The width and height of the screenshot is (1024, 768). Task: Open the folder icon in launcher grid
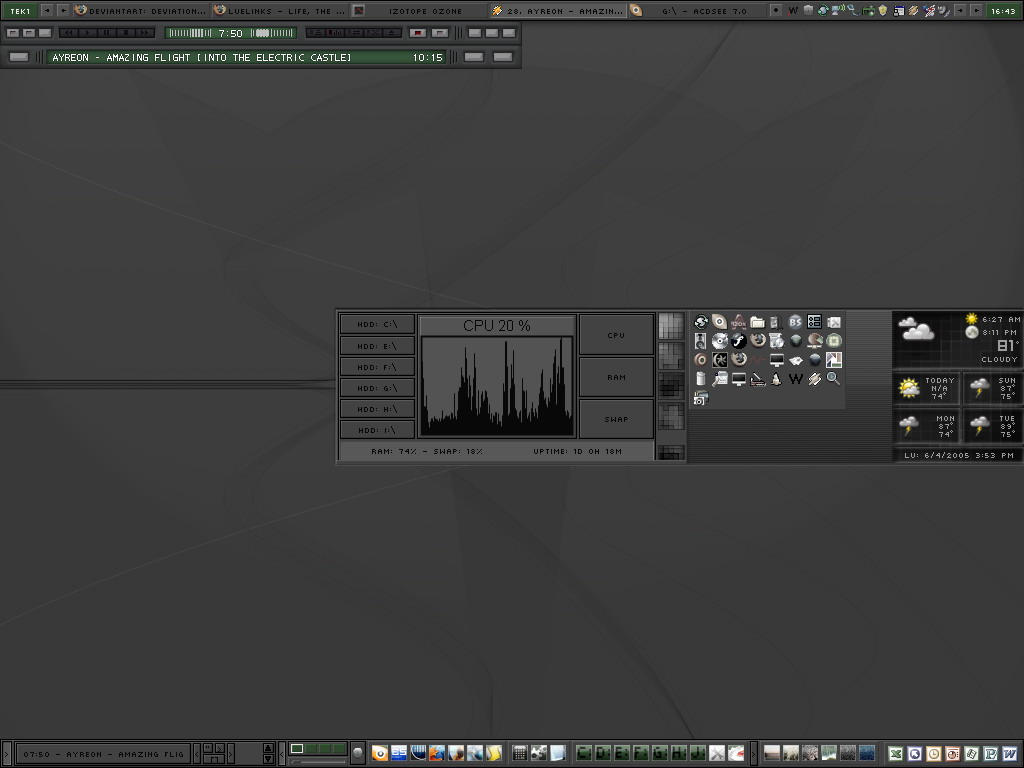pyautogui.click(x=757, y=322)
